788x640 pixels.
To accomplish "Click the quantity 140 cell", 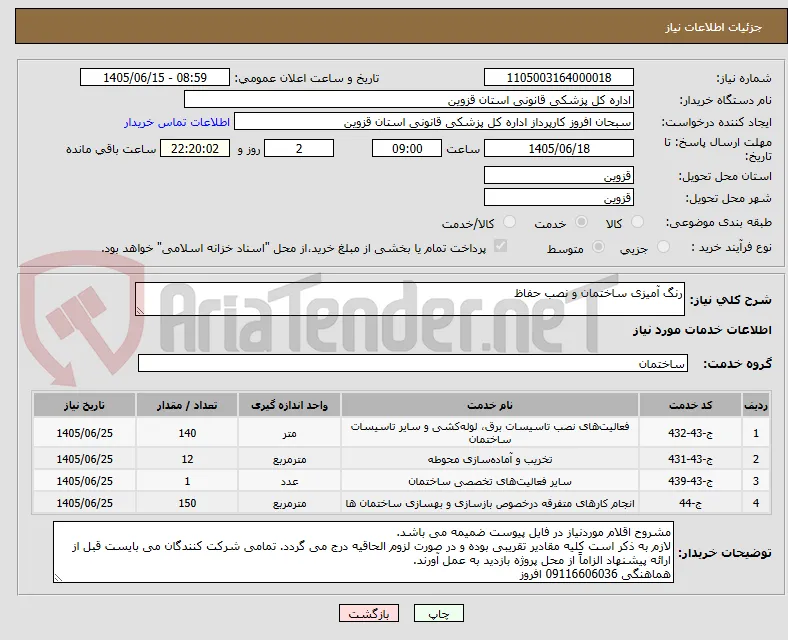I will pos(187,433).
